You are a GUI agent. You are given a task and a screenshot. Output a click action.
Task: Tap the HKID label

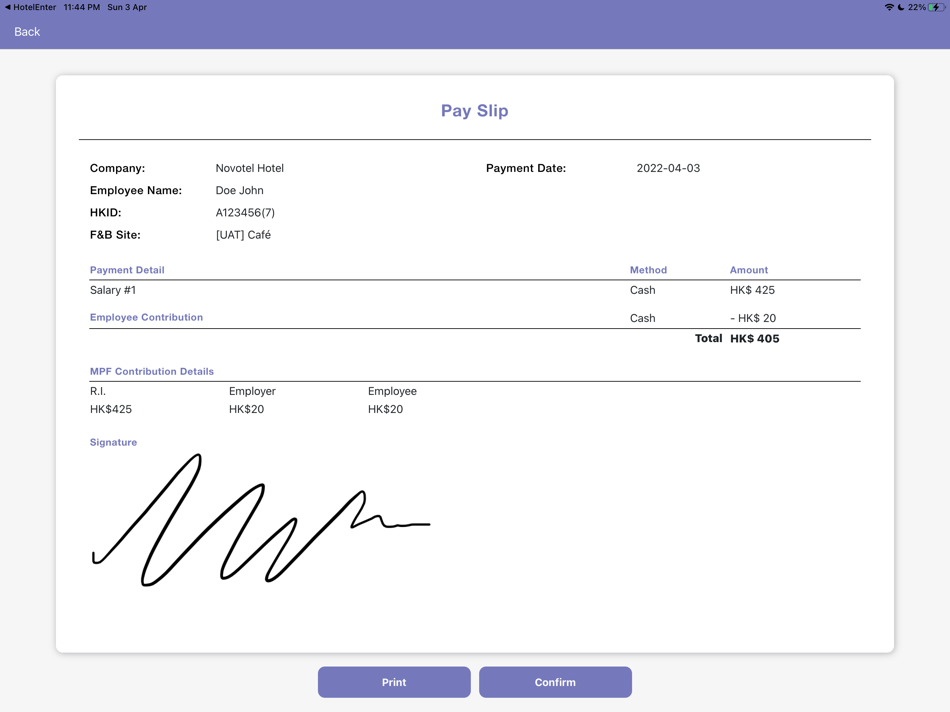[x=105, y=213]
